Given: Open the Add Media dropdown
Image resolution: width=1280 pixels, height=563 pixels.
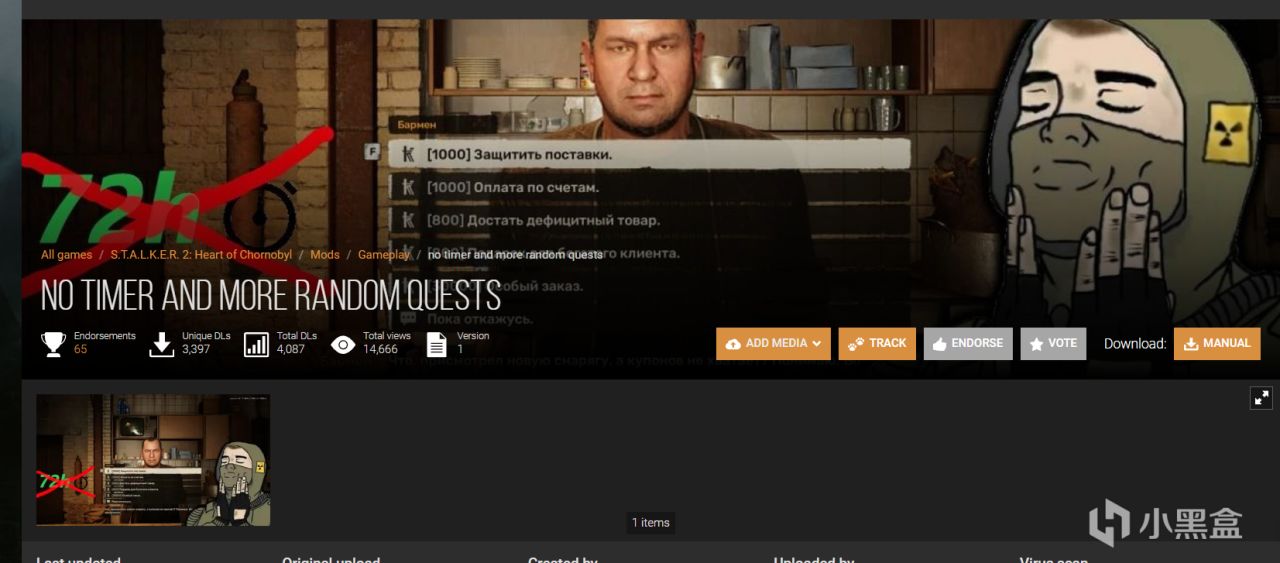Looking at the screenshot, I should tap(773, 343).
